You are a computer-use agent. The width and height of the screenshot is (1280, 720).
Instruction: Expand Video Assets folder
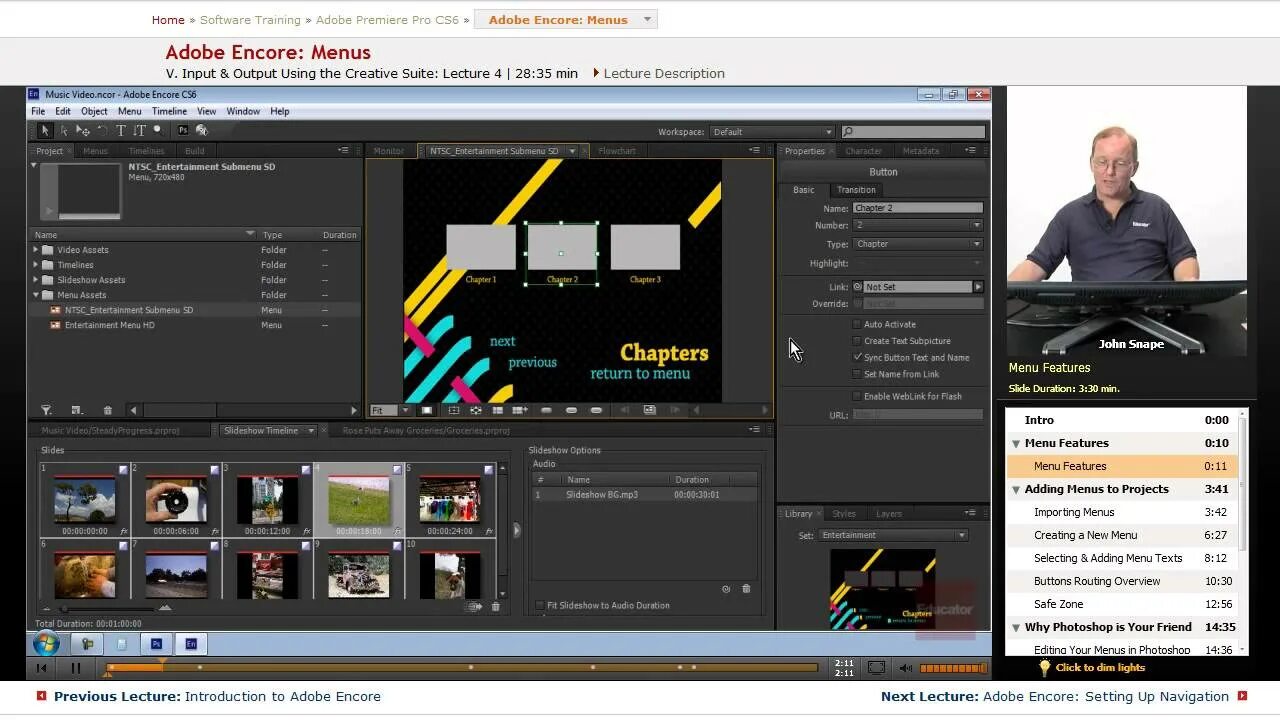(37, 250)
